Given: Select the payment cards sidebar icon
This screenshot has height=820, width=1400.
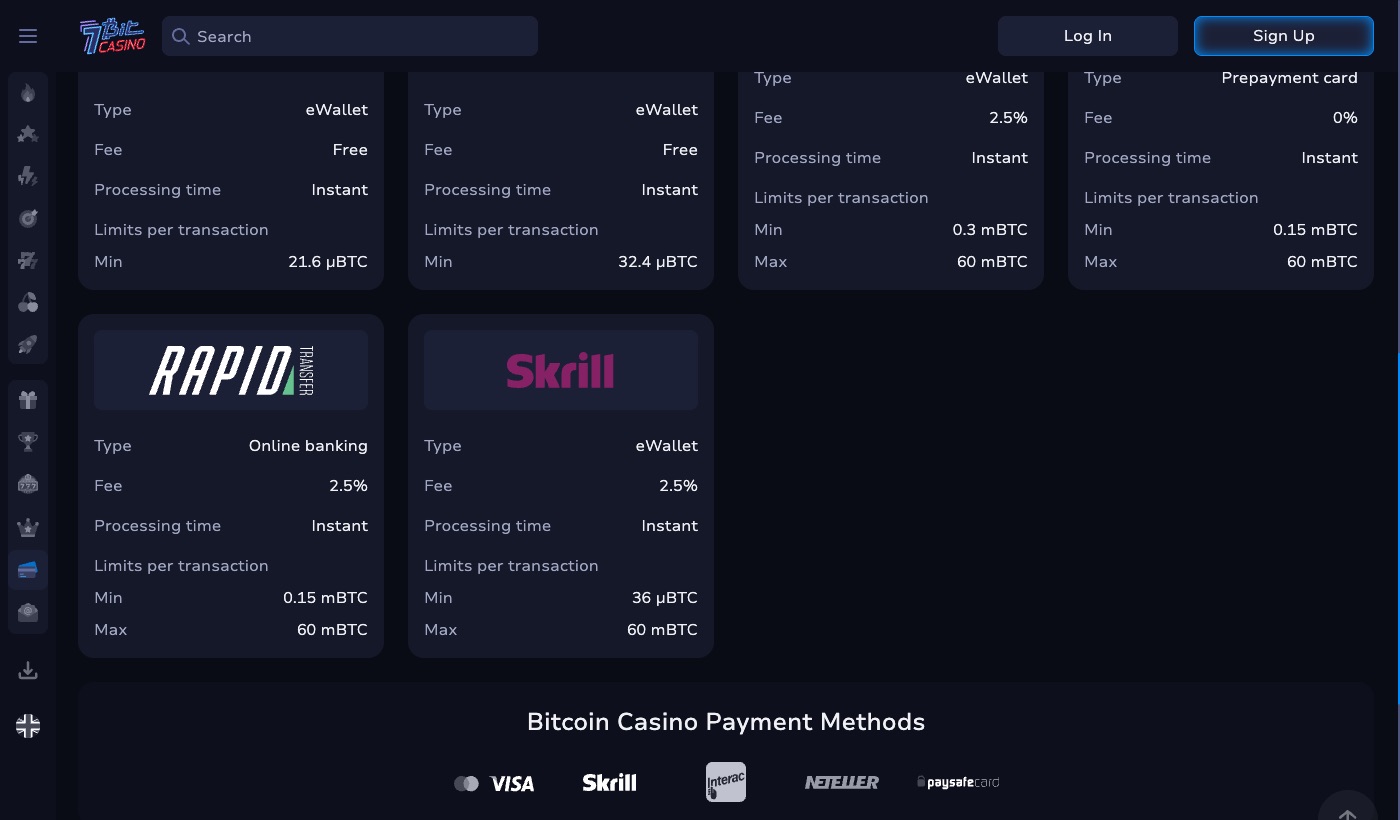Looking at the screenshot, I should click(28, 570).
